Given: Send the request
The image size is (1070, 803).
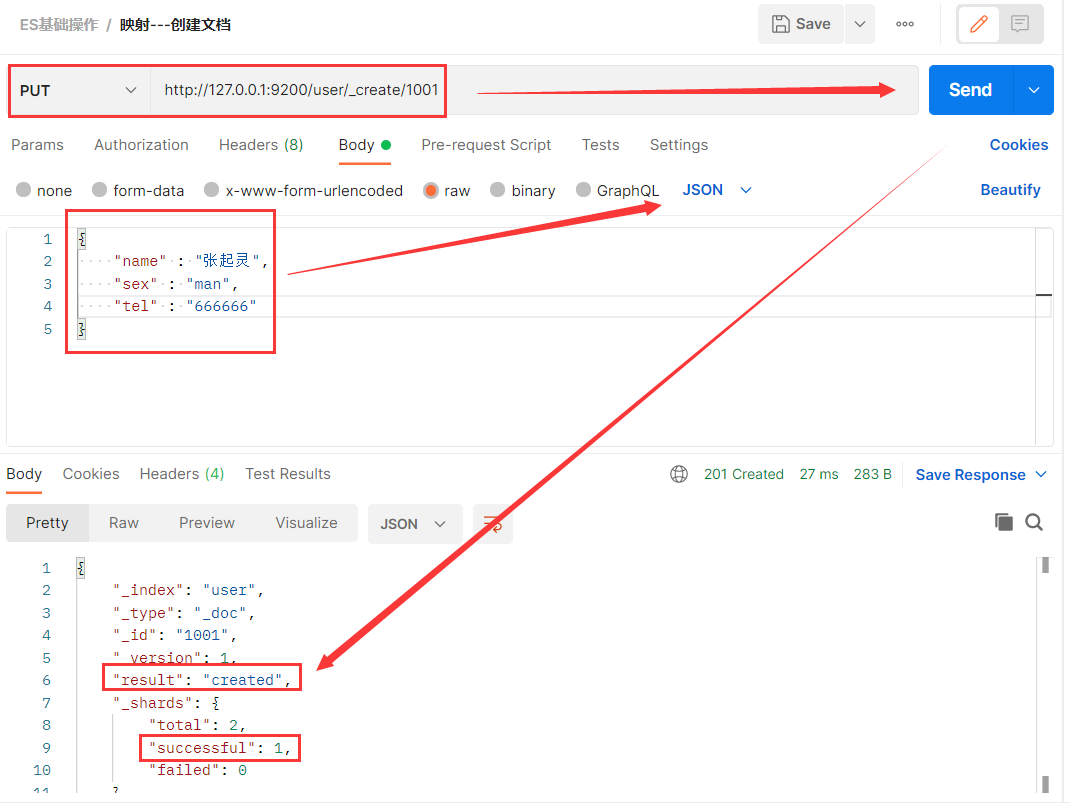Looking at the screenshot, I should (970, 90).
